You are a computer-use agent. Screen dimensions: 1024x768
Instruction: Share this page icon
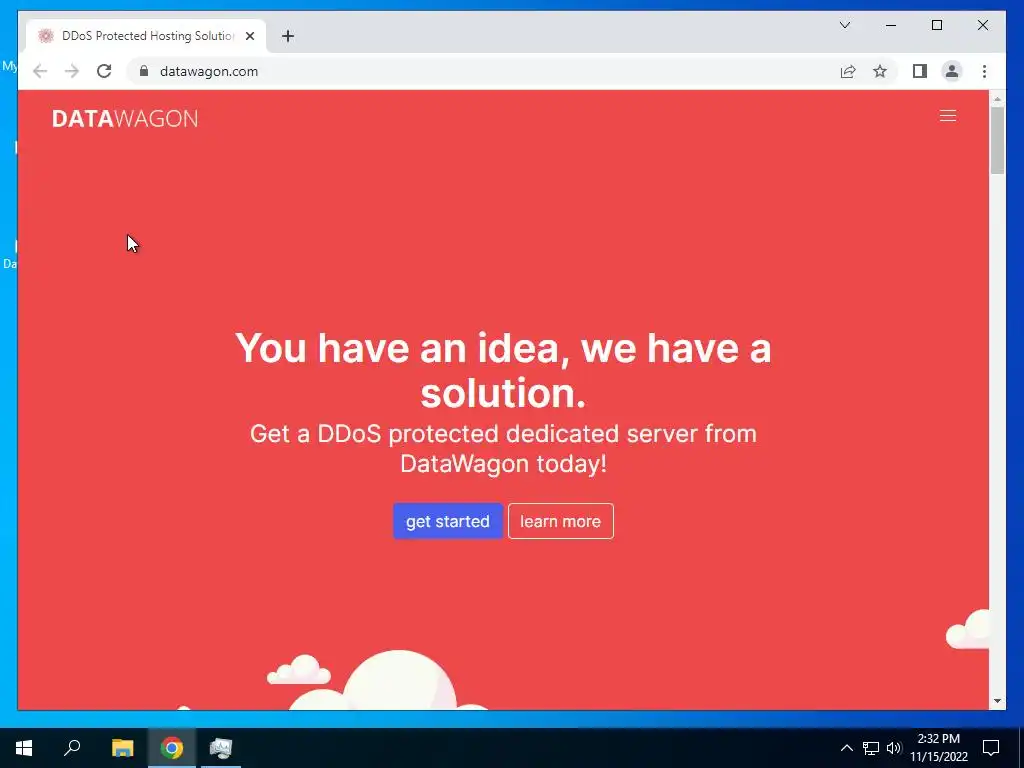point(848,71)
